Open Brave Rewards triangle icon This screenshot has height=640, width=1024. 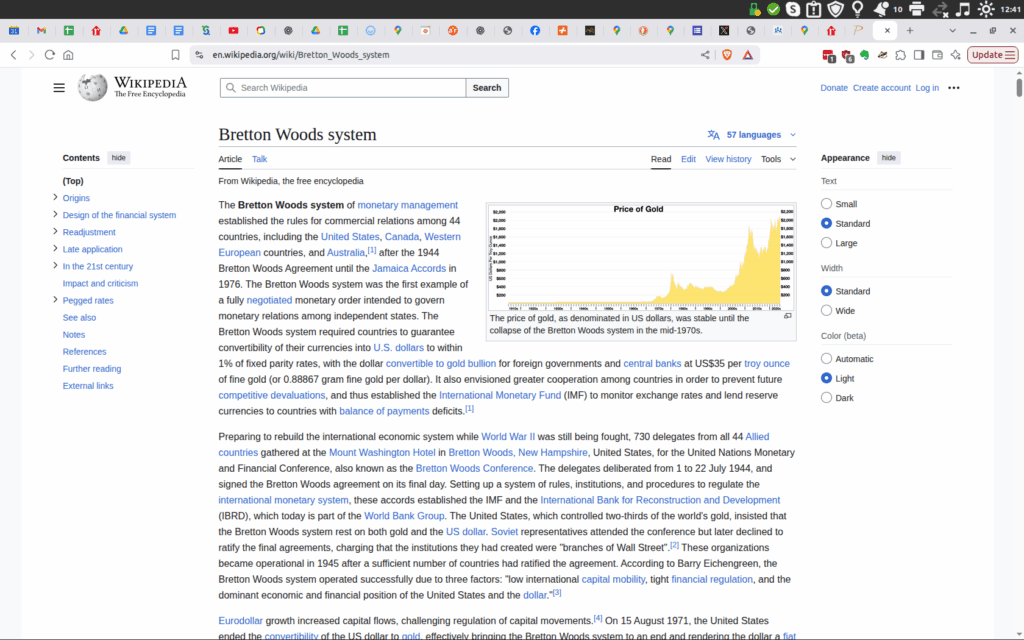pyautogui.click(x=748, y=55)
